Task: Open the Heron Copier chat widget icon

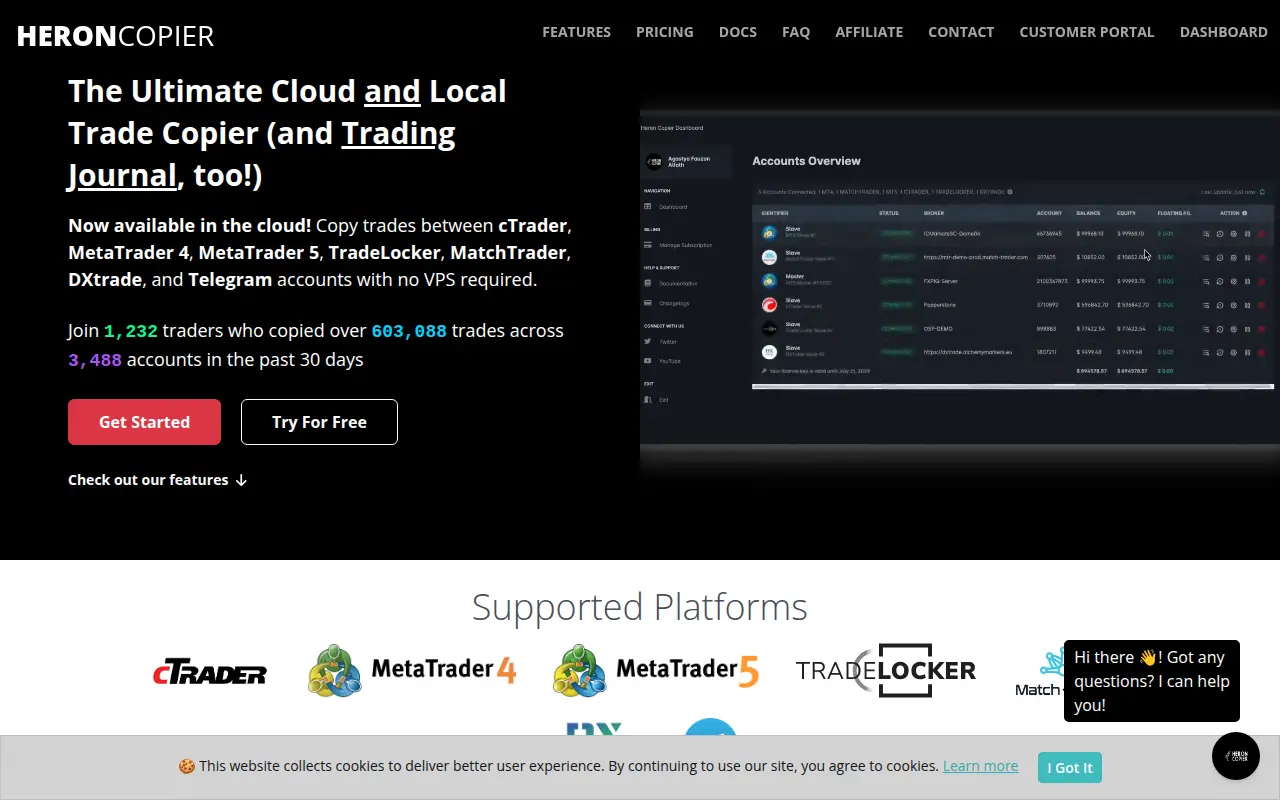Action: [1236, 756]
